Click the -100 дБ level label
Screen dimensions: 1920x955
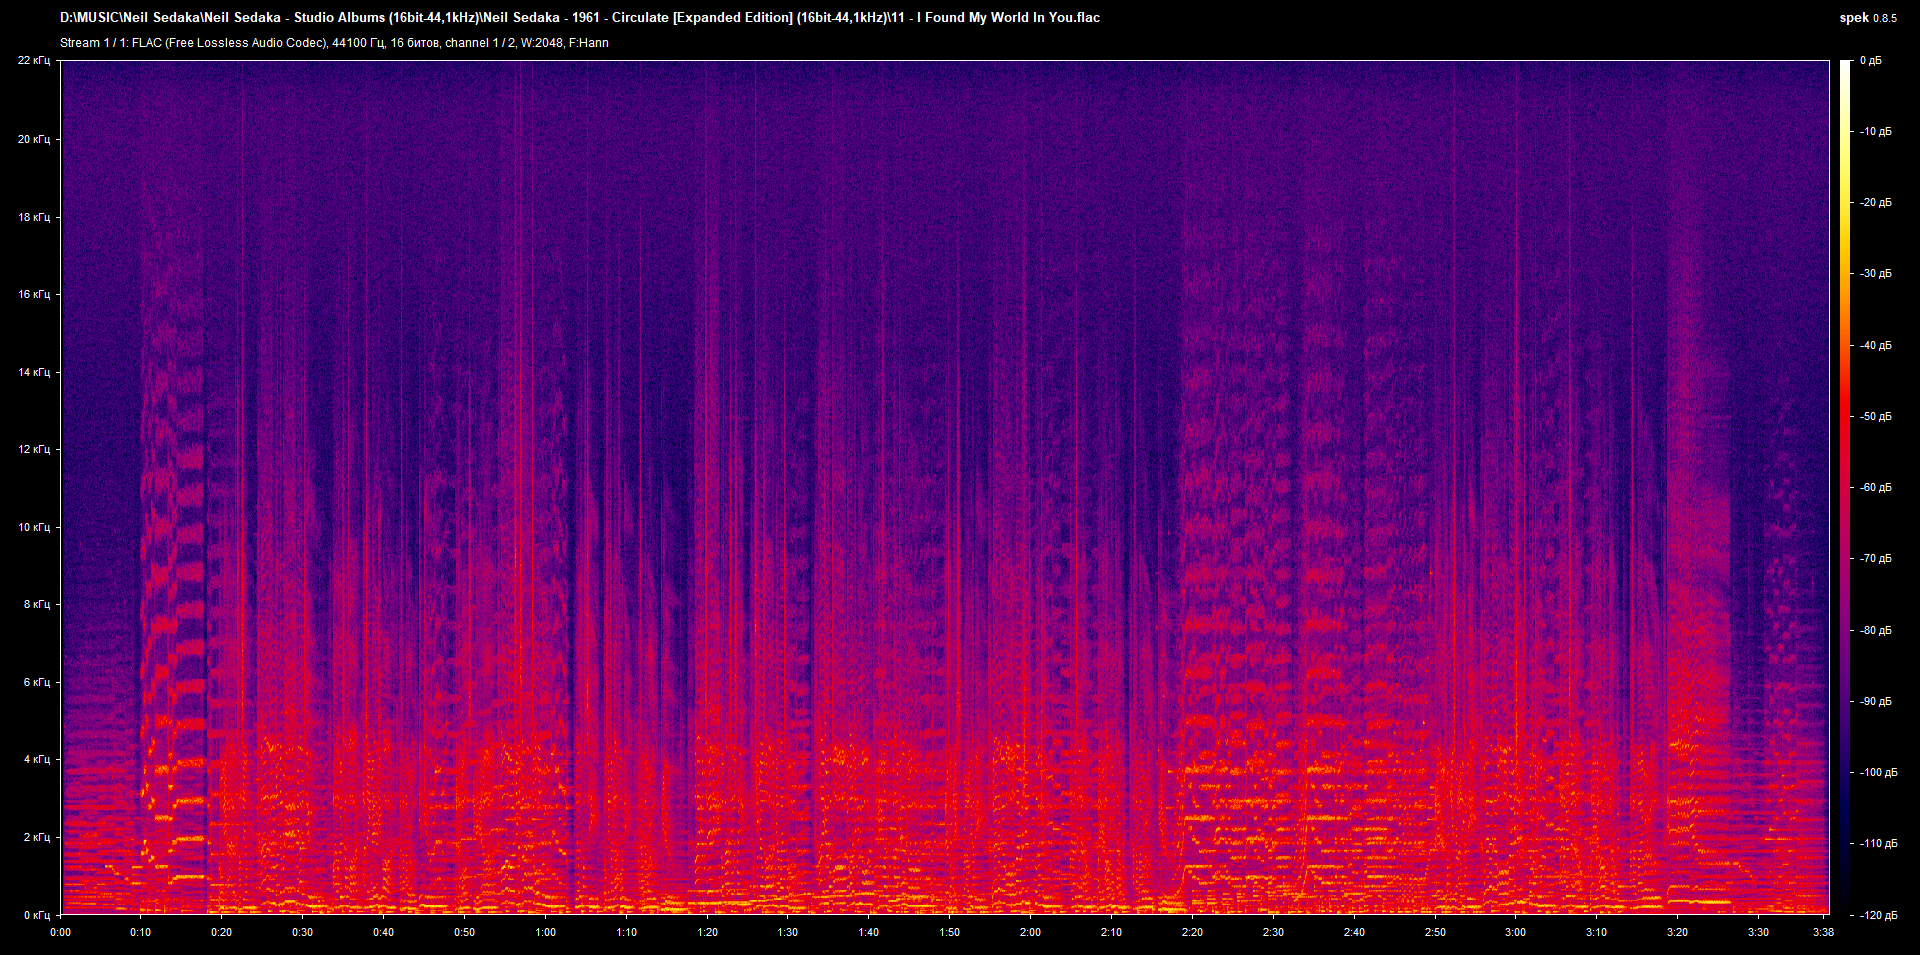1878,773
